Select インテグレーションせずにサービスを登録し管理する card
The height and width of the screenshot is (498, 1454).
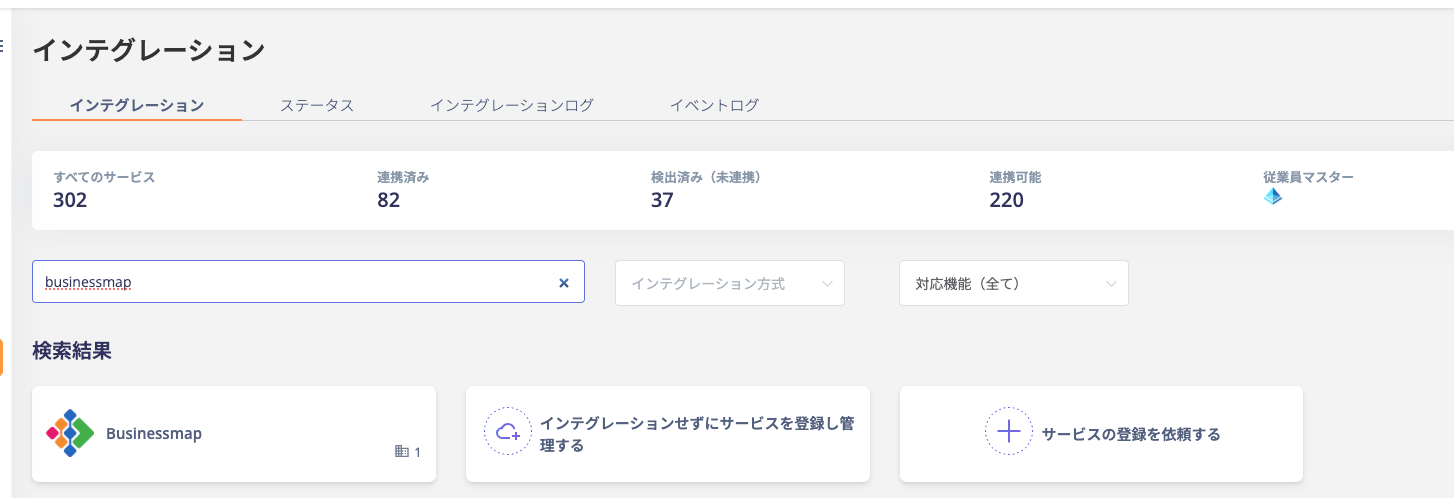(668, 434)
